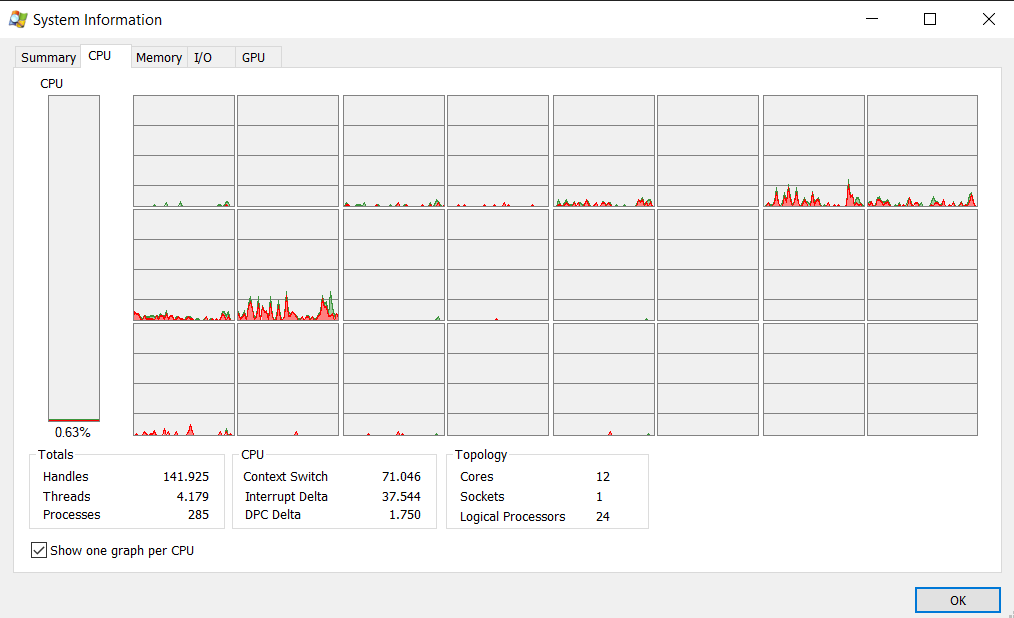The image size is (1014, 618).
Task: Click the Handles value 141.925
Action: point(186,476)
